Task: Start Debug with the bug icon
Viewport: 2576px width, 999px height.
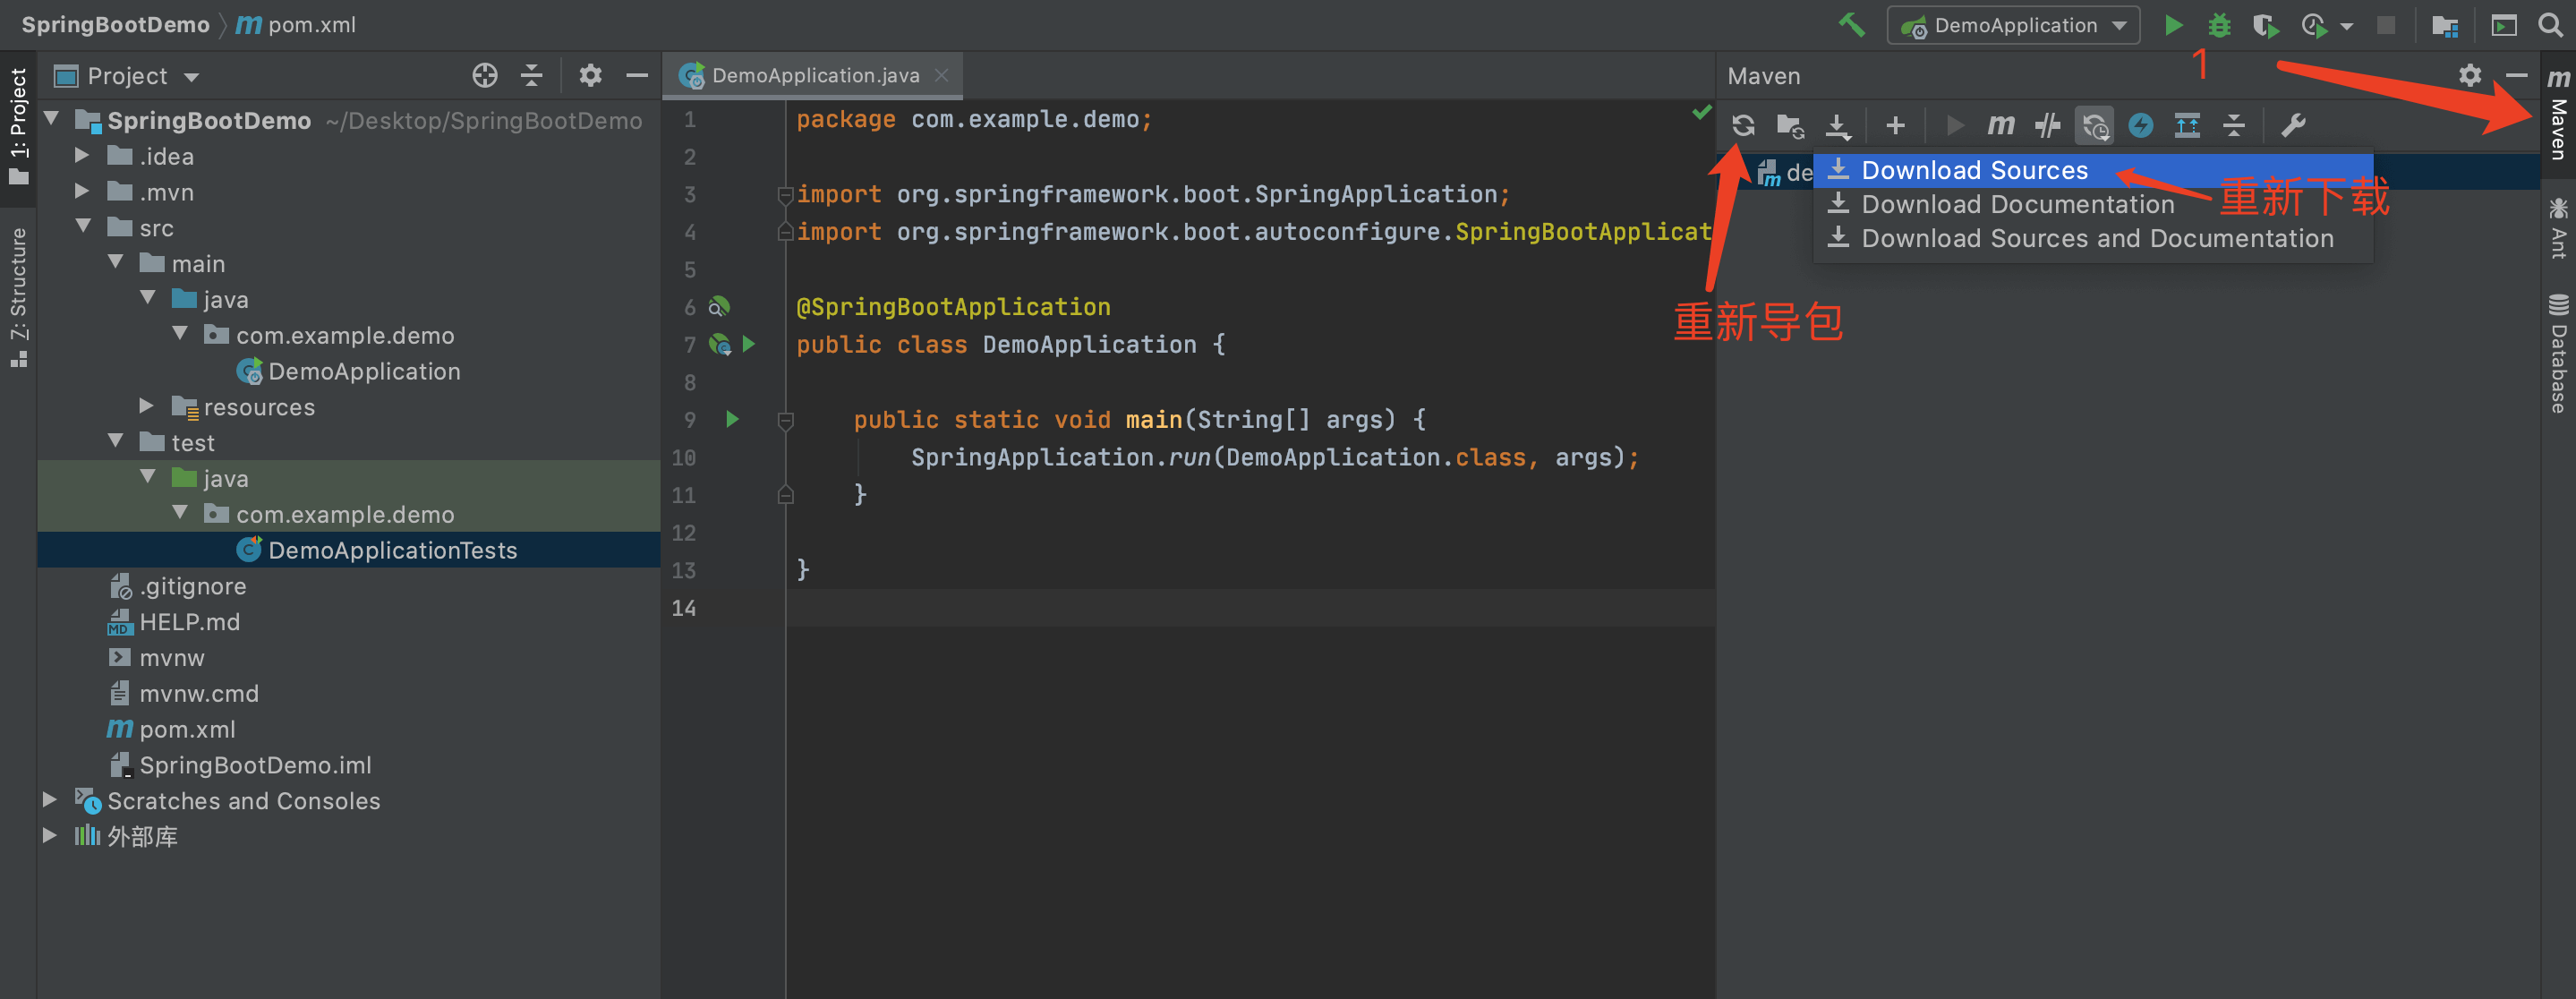Action: coord(2219,25)
